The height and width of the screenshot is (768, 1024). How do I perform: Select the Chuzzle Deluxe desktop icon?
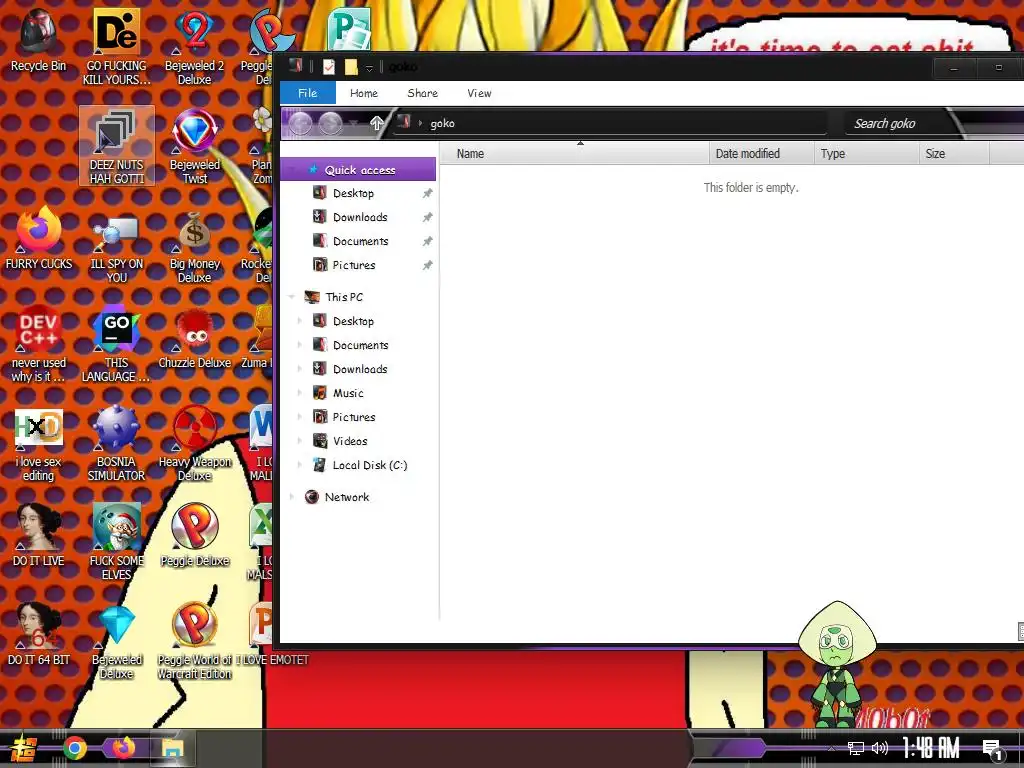195,340
